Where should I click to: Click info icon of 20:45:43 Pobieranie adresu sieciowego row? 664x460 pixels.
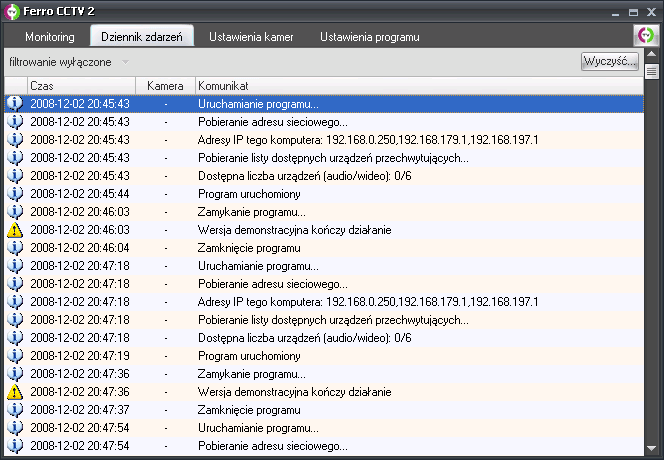pos(15,122)
